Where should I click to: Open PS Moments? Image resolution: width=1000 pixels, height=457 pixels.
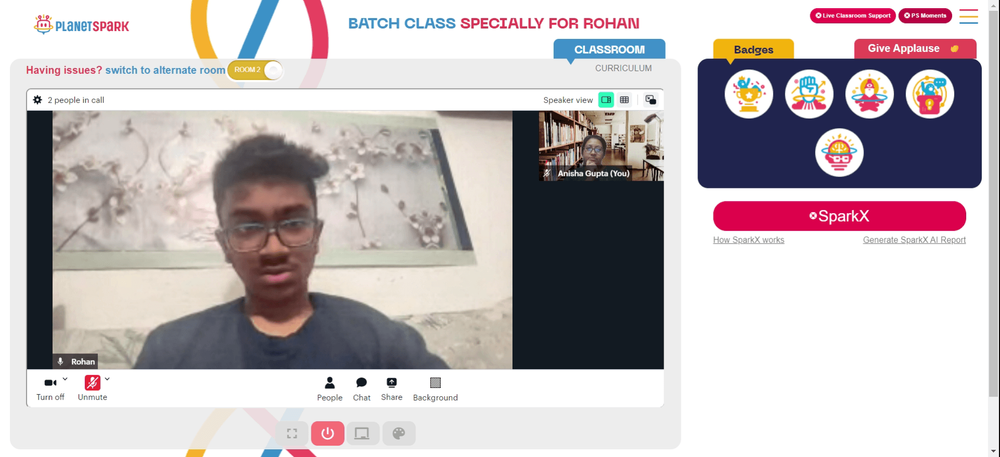925,15
